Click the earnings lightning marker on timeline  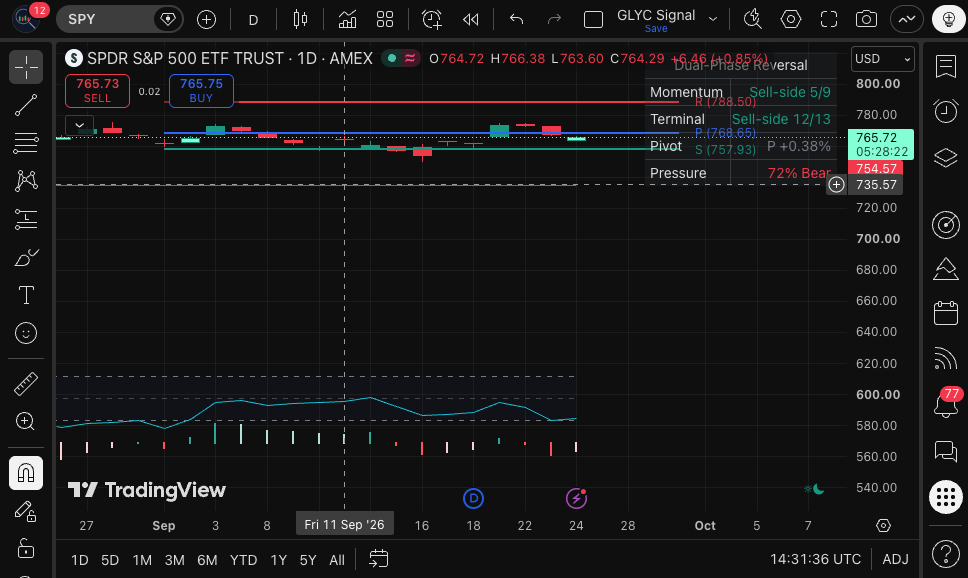click(x=576, y=498)
